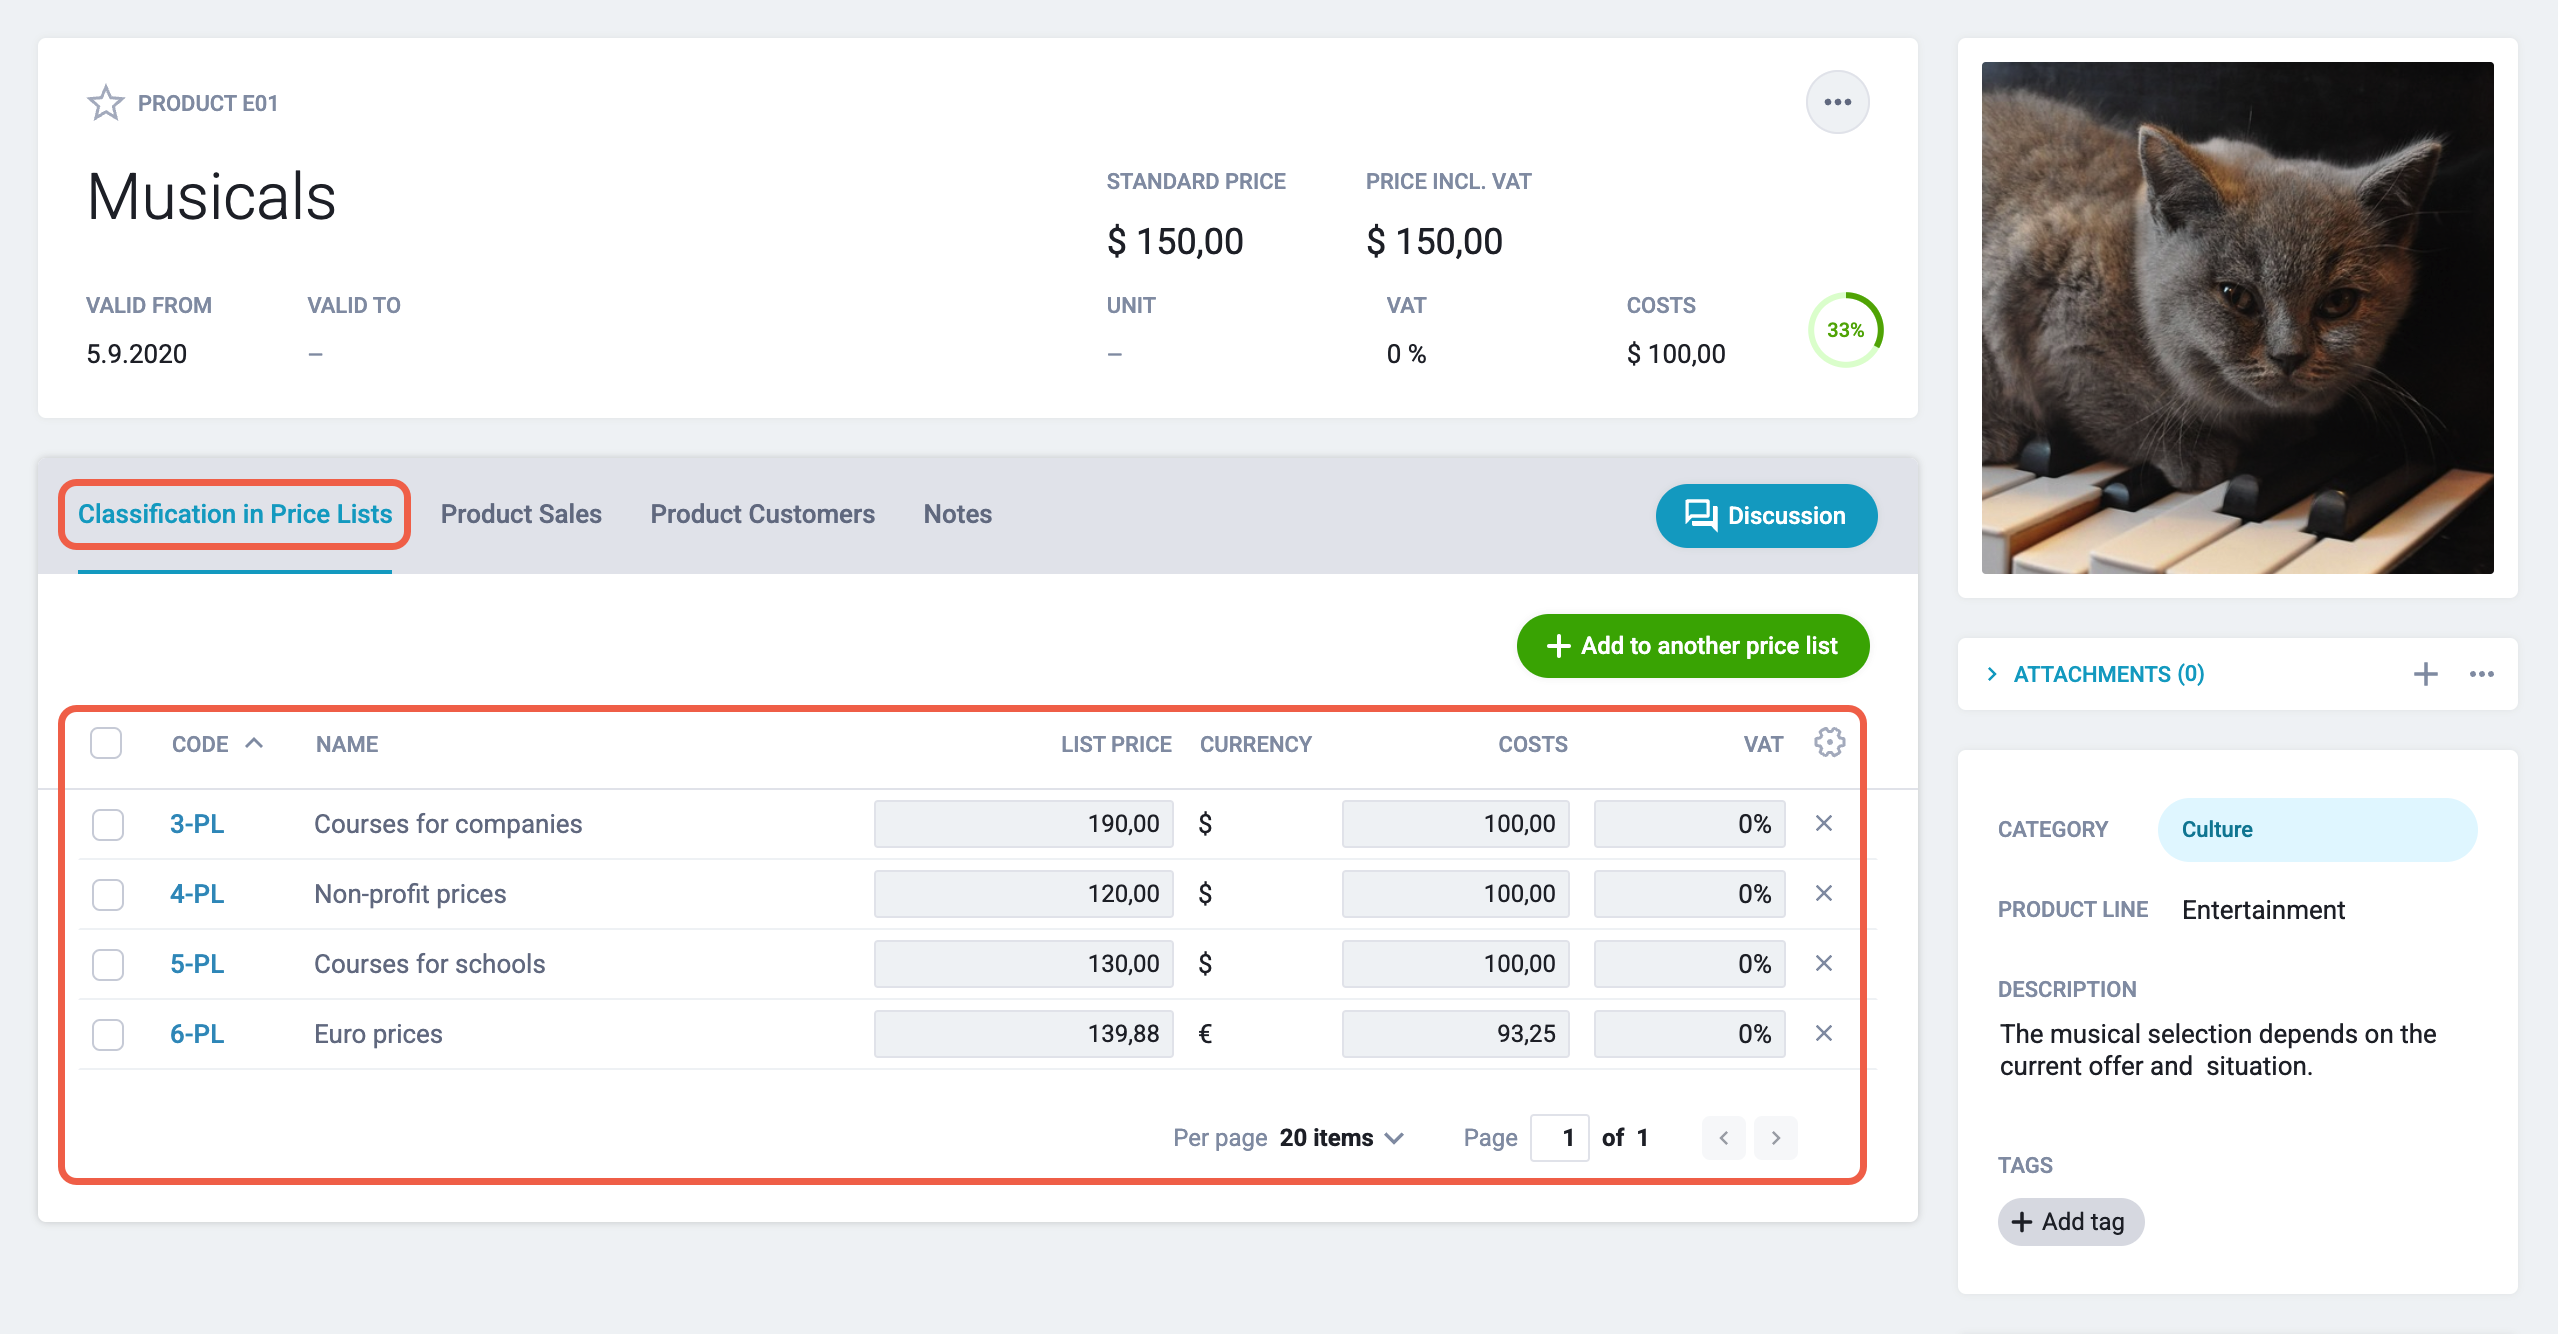Switch to the Classification in Price Lists tab
This screenshot has height=1334, width=2558.
(235, 514)
